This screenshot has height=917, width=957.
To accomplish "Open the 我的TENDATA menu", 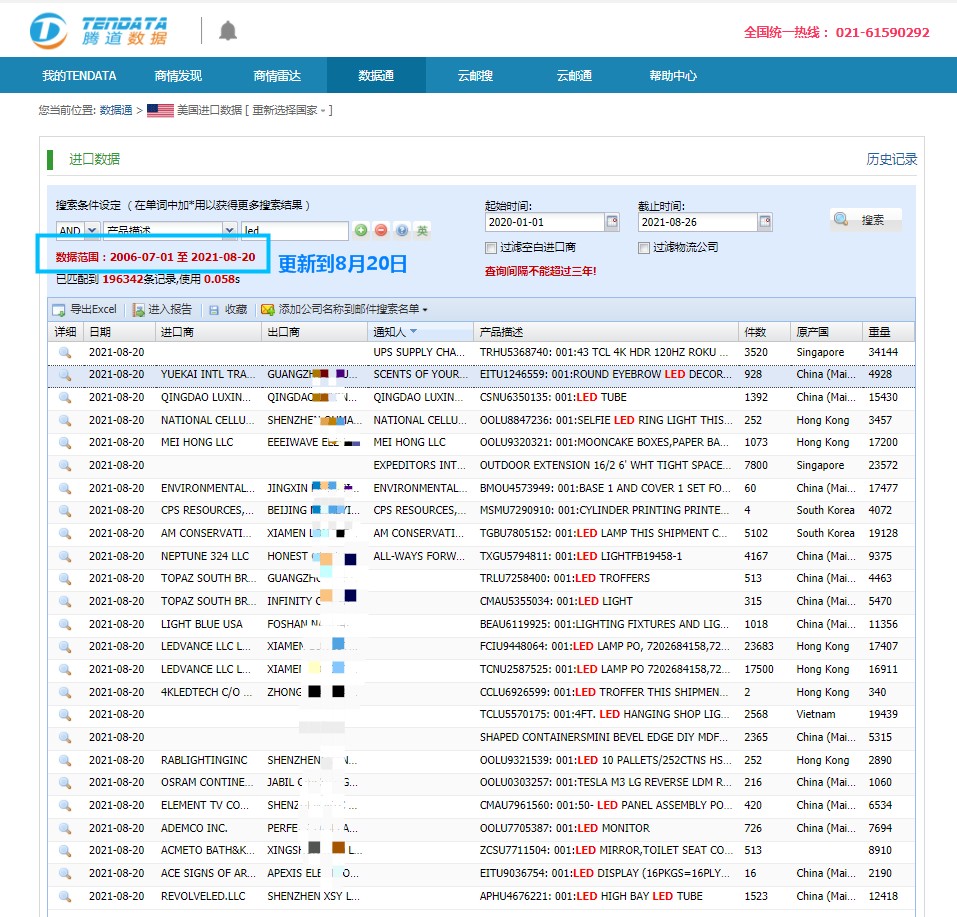I will click(x=79, y=76).
